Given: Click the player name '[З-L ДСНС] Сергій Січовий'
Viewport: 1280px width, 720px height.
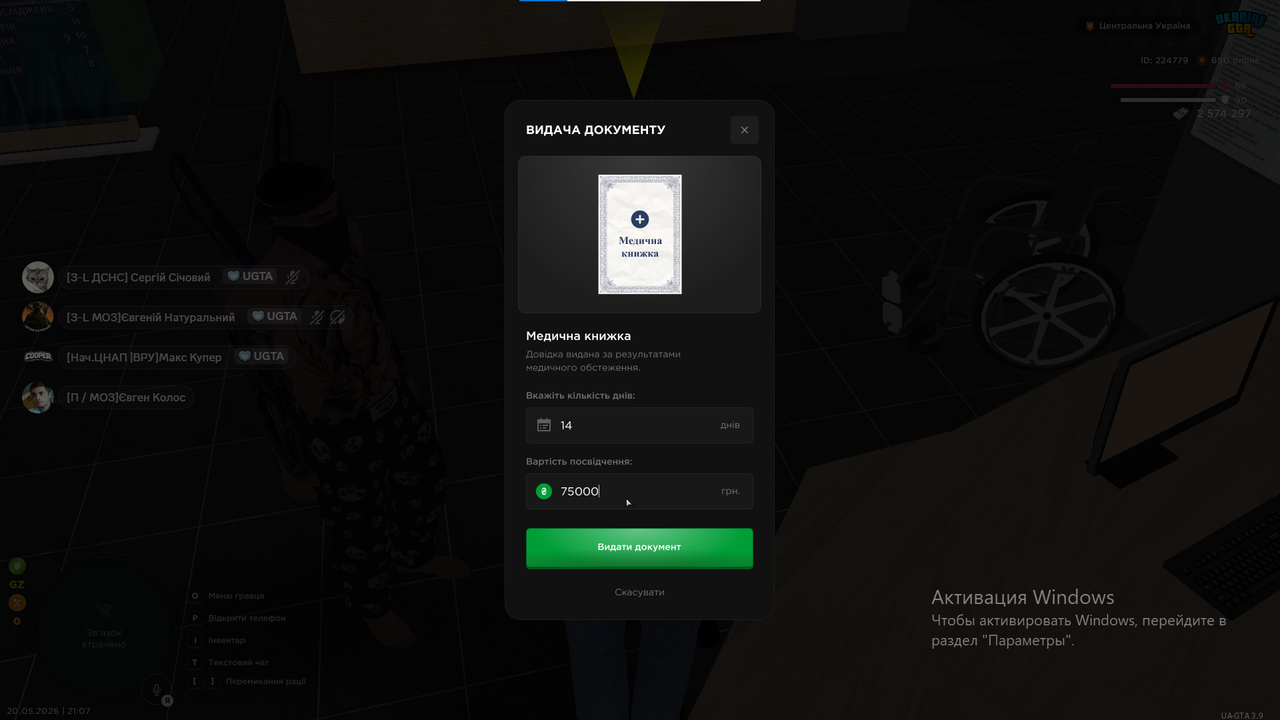Looking at the screenshot, I should click(x=139, y=277).
